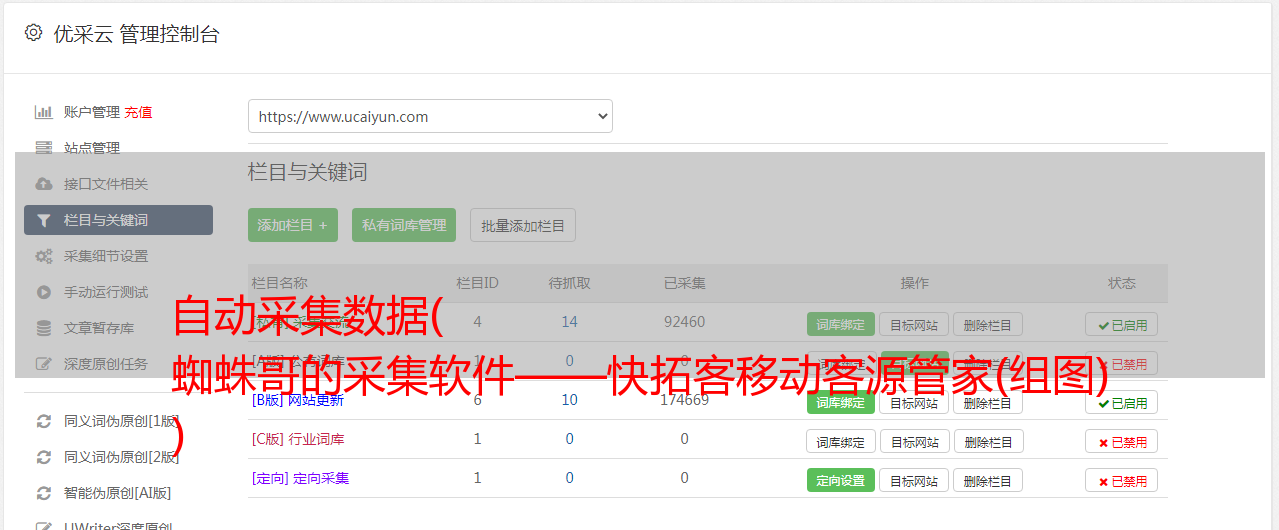The width and height of the screenshot is (1279, 530).
Task: Open 手动运行测试 in the sidebar
Action: [106, 292]
